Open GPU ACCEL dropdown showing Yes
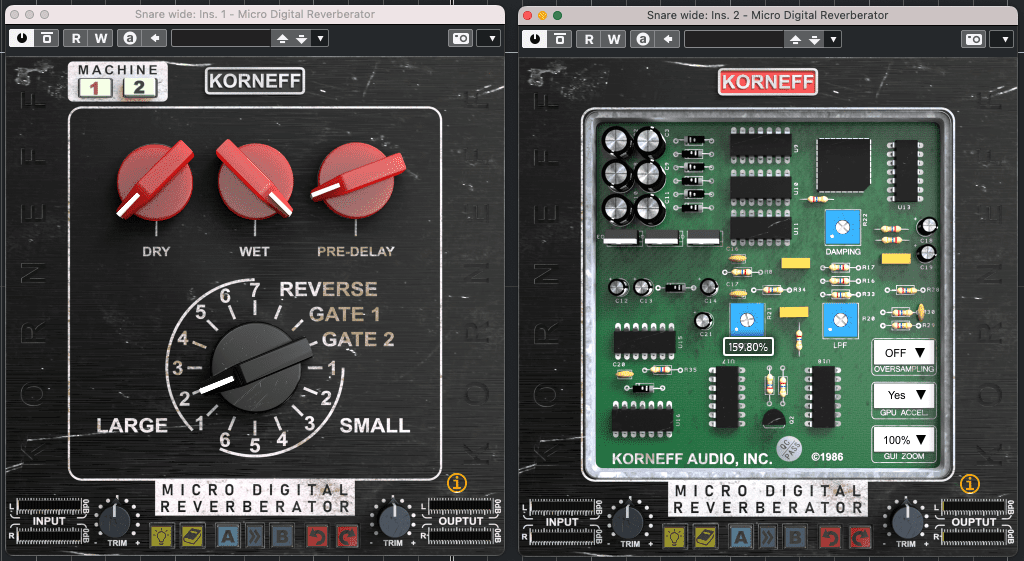 click(904, 395)
